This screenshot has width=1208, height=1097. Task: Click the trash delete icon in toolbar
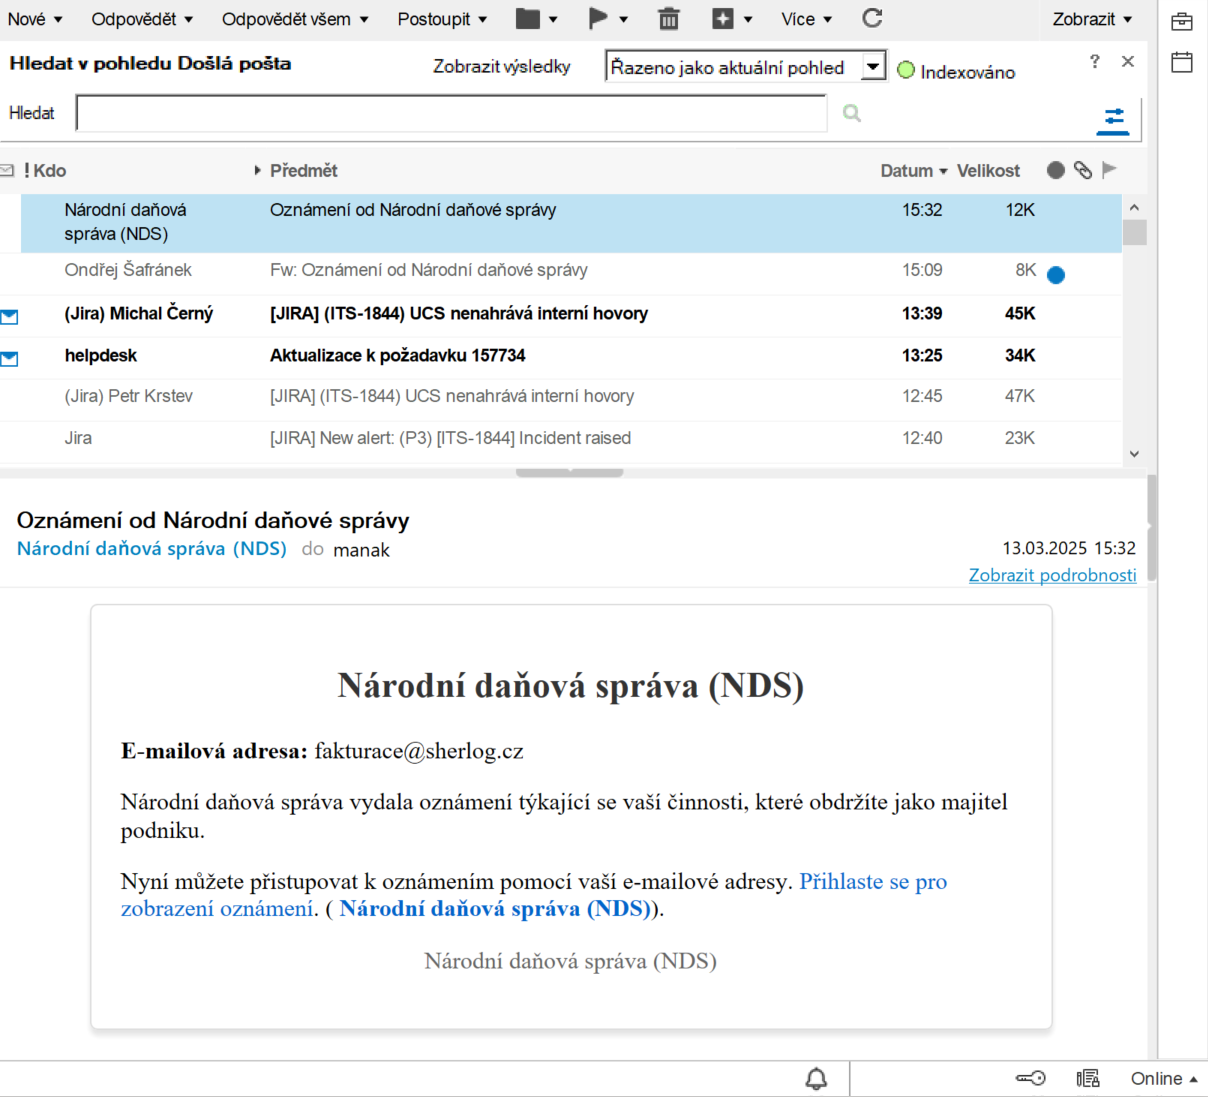pyautogui.click(x=668, y=19)
